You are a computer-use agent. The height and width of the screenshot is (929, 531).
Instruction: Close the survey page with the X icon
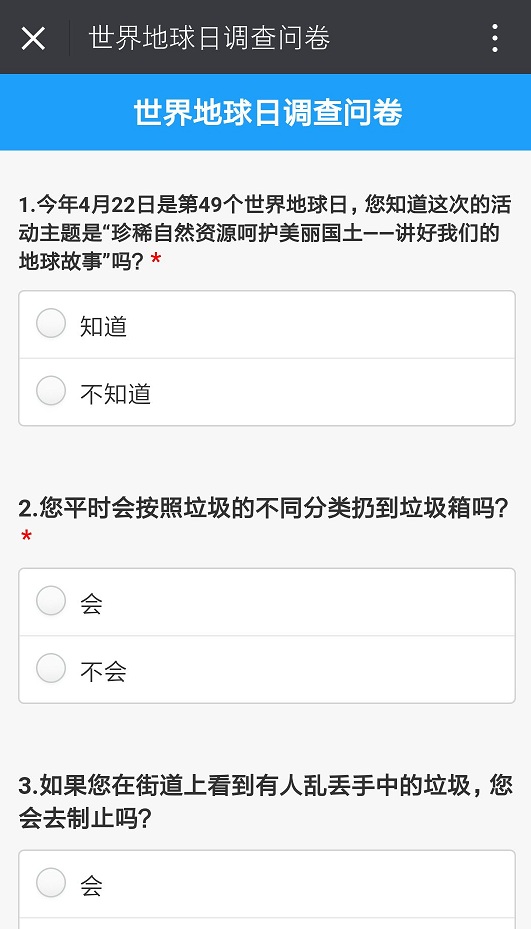(33, 39)
